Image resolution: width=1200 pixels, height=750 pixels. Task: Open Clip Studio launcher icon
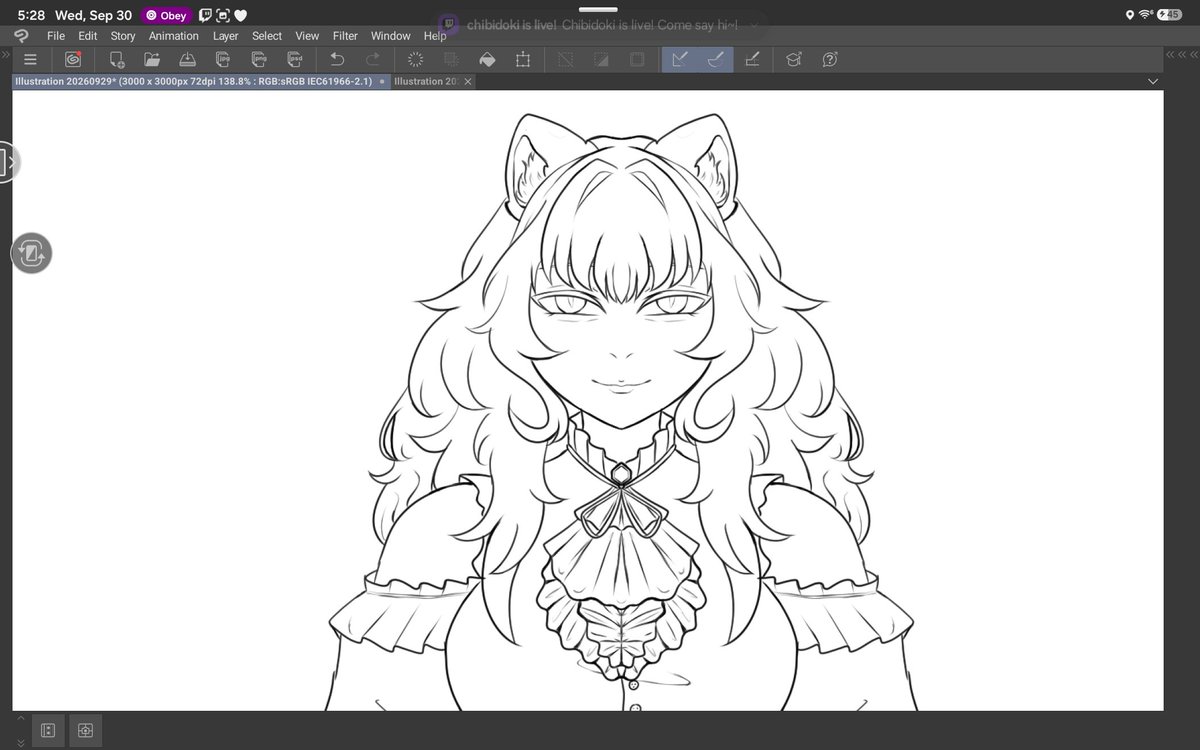[72, 59]
